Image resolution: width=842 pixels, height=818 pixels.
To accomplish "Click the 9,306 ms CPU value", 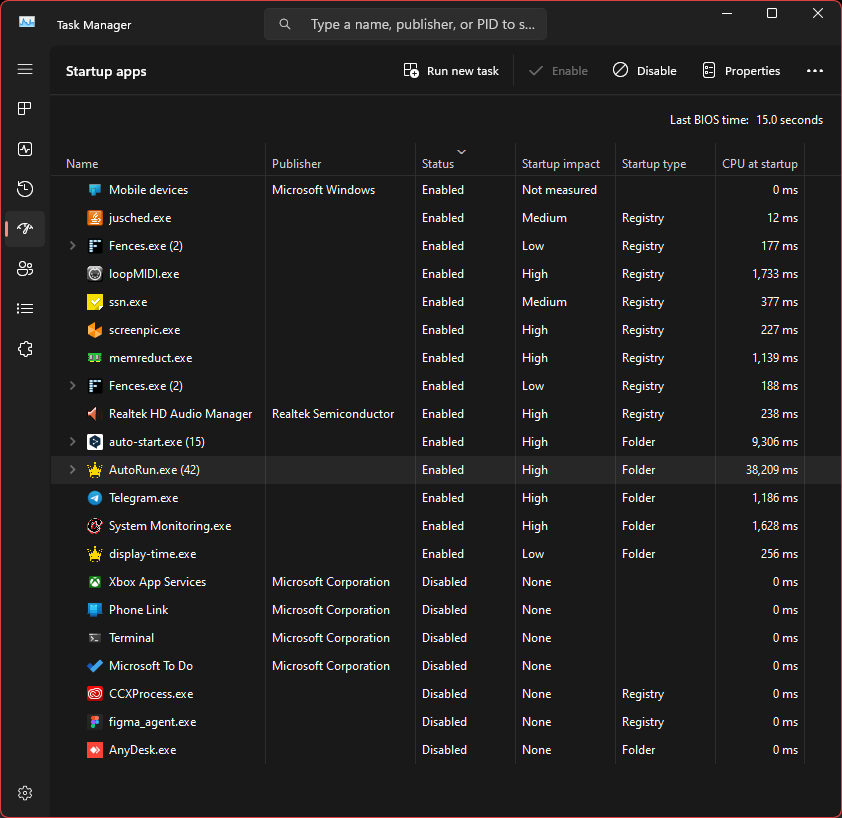I will tap(774, 441).
